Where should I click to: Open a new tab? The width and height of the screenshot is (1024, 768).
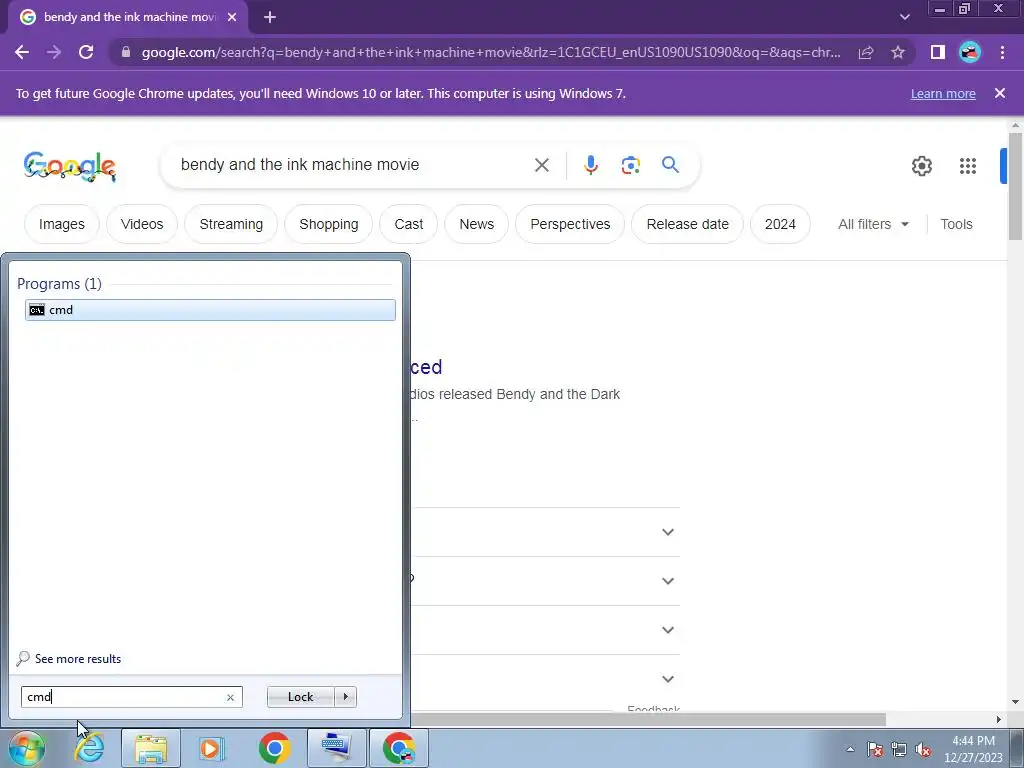coord(270,18)
